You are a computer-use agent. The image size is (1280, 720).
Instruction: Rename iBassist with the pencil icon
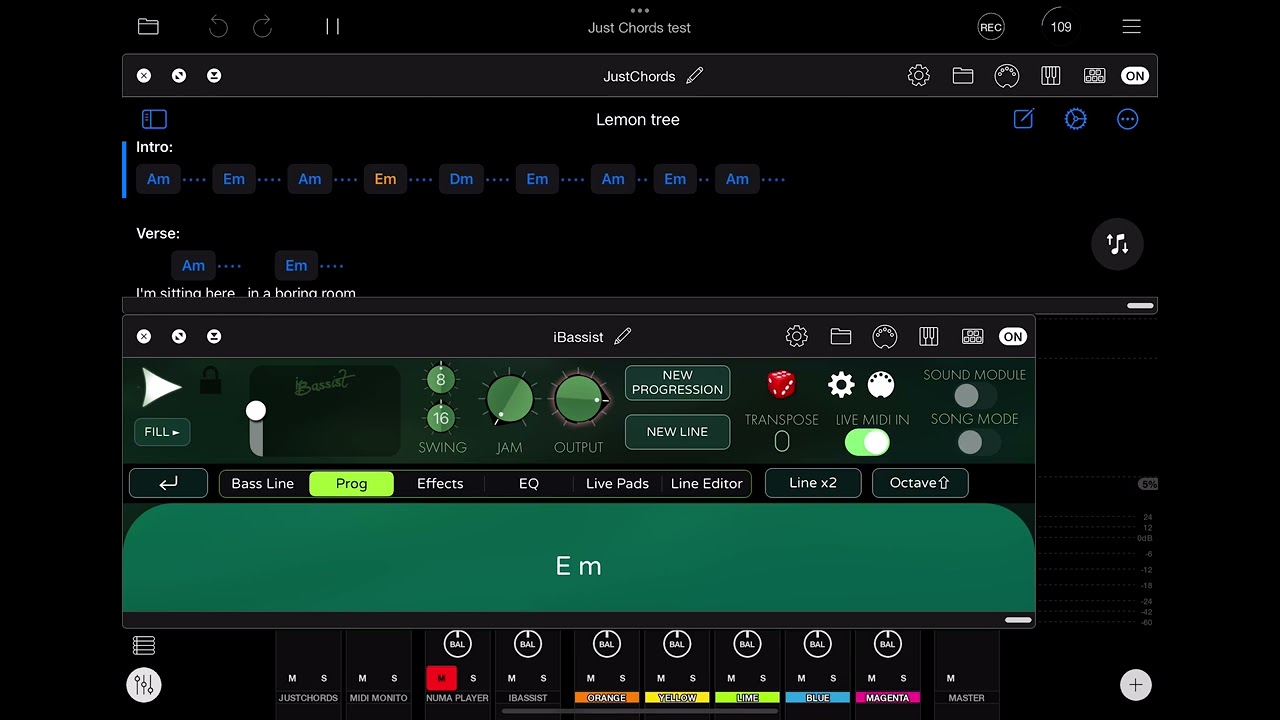pos(623,337)
